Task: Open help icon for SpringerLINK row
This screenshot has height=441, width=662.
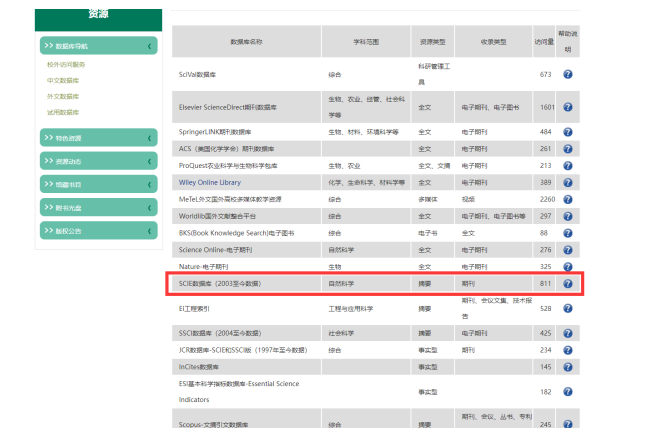Action: 567,132
